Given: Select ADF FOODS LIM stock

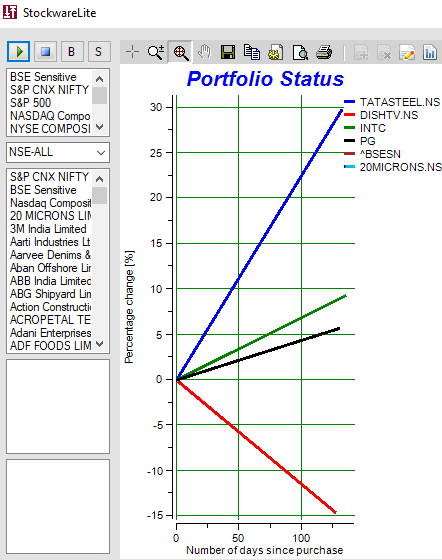Looking at the screenshot, I should [50, 346].
